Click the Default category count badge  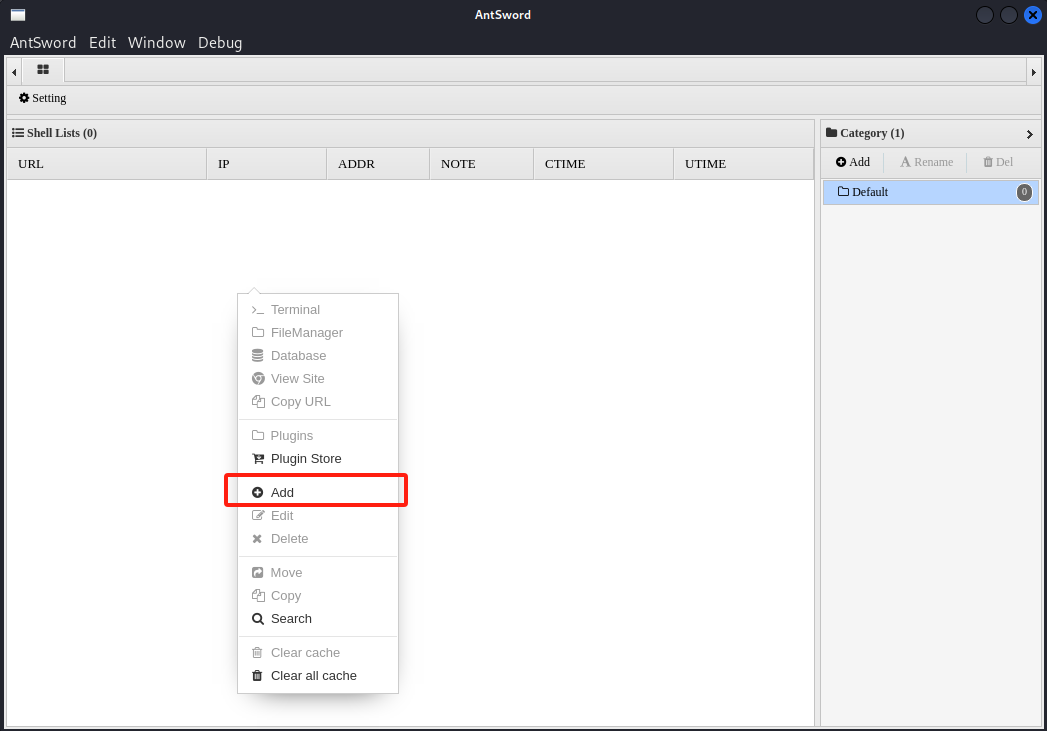(1024, 192)
